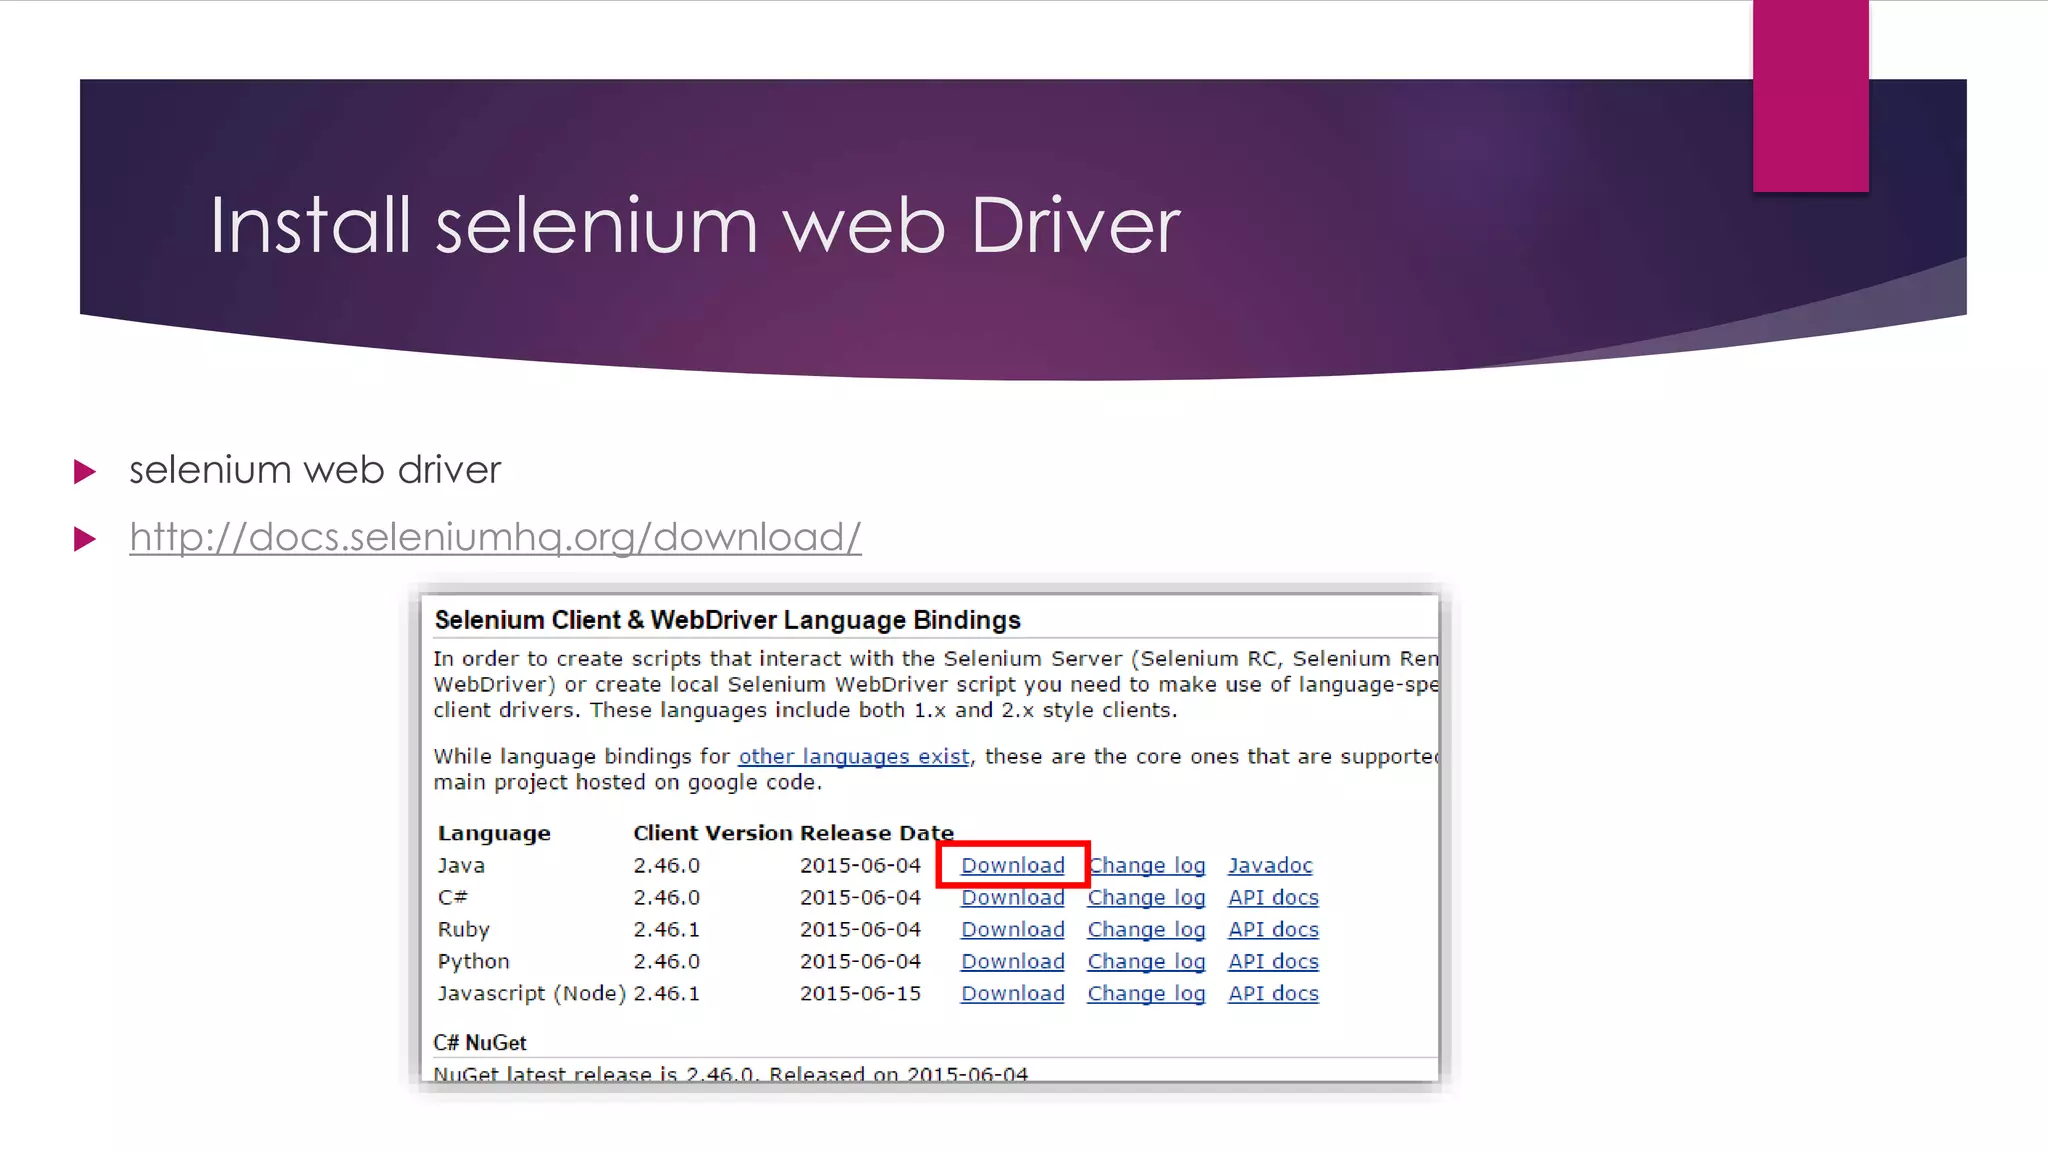Open the C# row API docs
The width and height of the screenshot is (2048, 1152).
pyautogui.click(x=1273, y=897)
